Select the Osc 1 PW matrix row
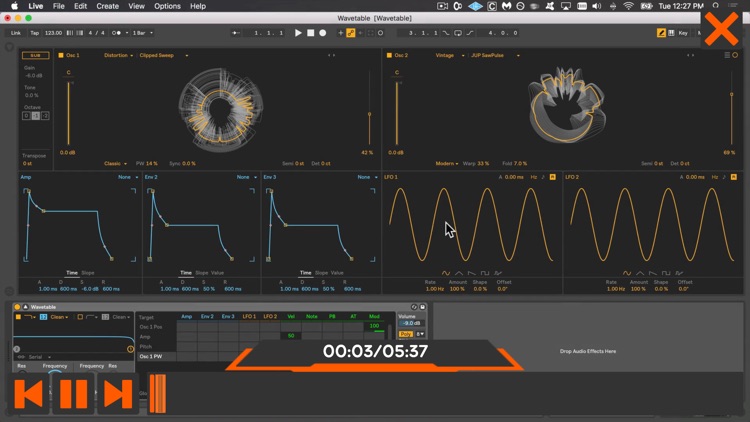The image size is (750, 422). [x=156, y=356]
